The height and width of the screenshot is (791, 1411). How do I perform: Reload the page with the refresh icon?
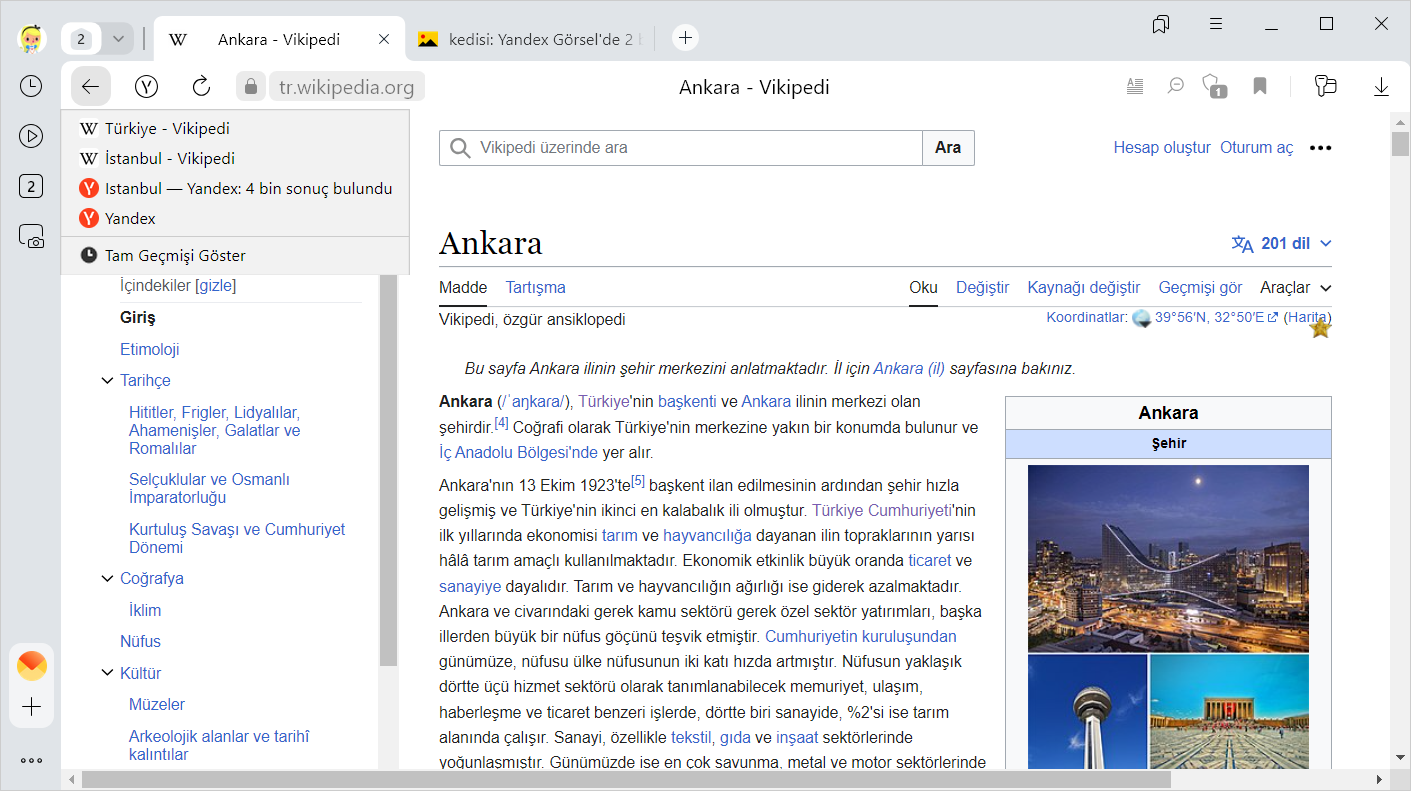(201, 87)
